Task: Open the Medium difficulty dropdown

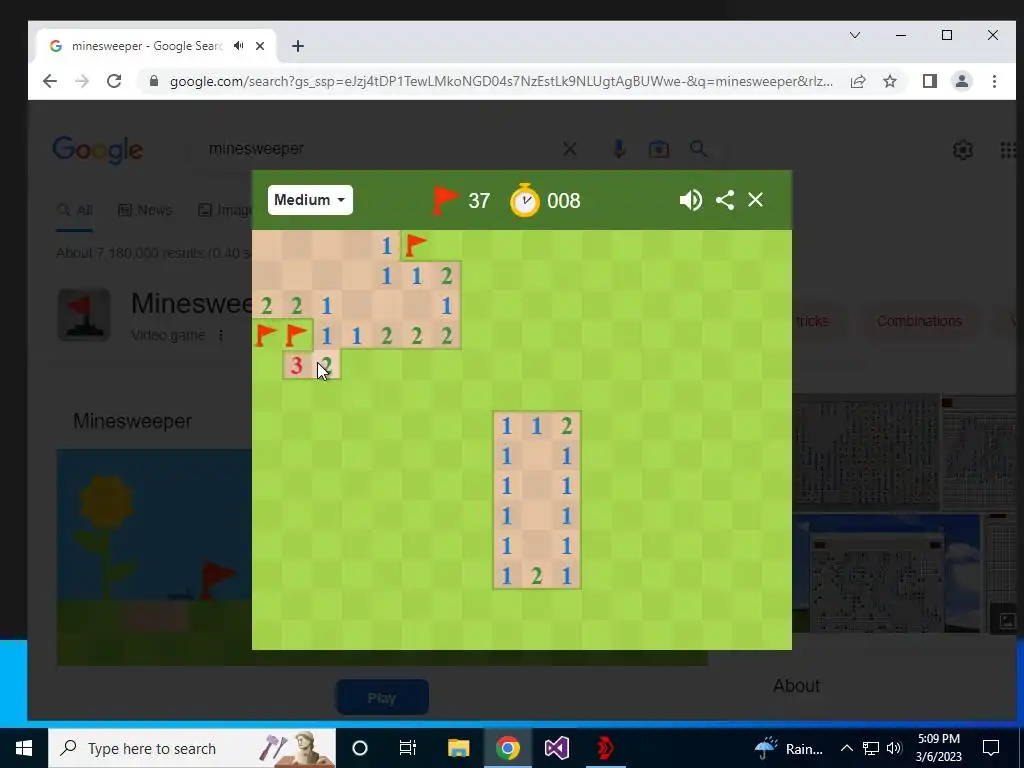Action: coord(310,200)
